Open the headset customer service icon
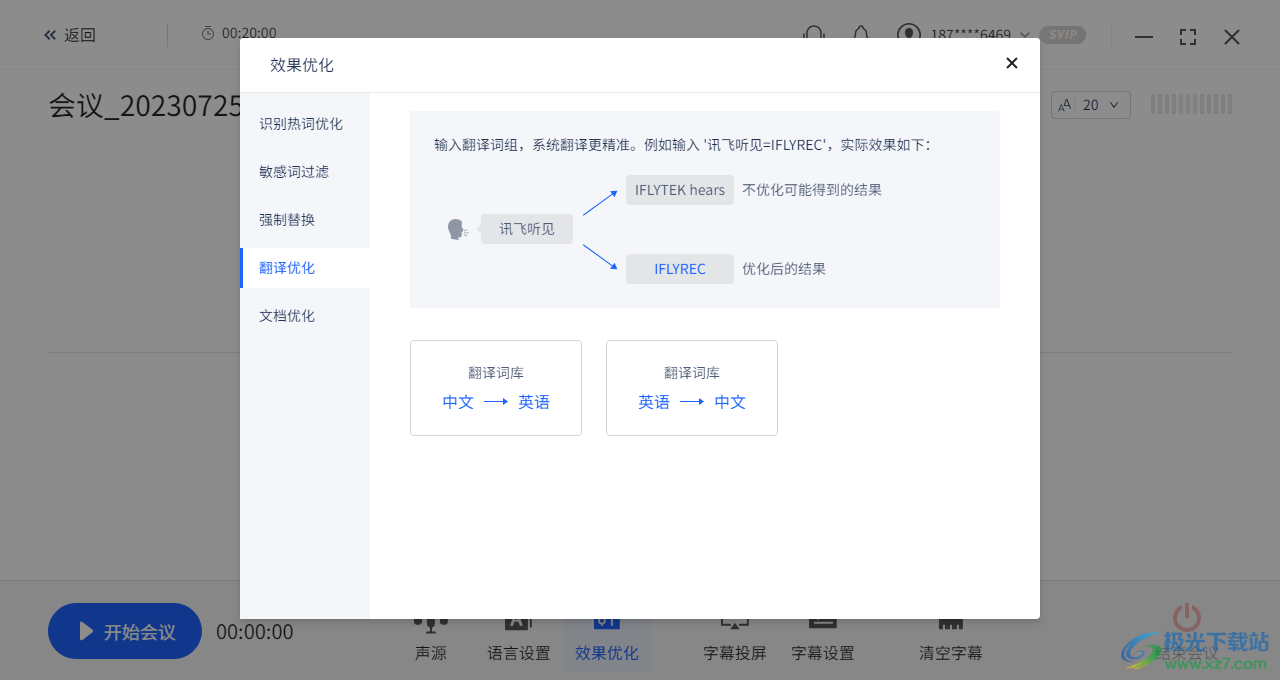This screenshot has width=1280, height=680. 813,34
